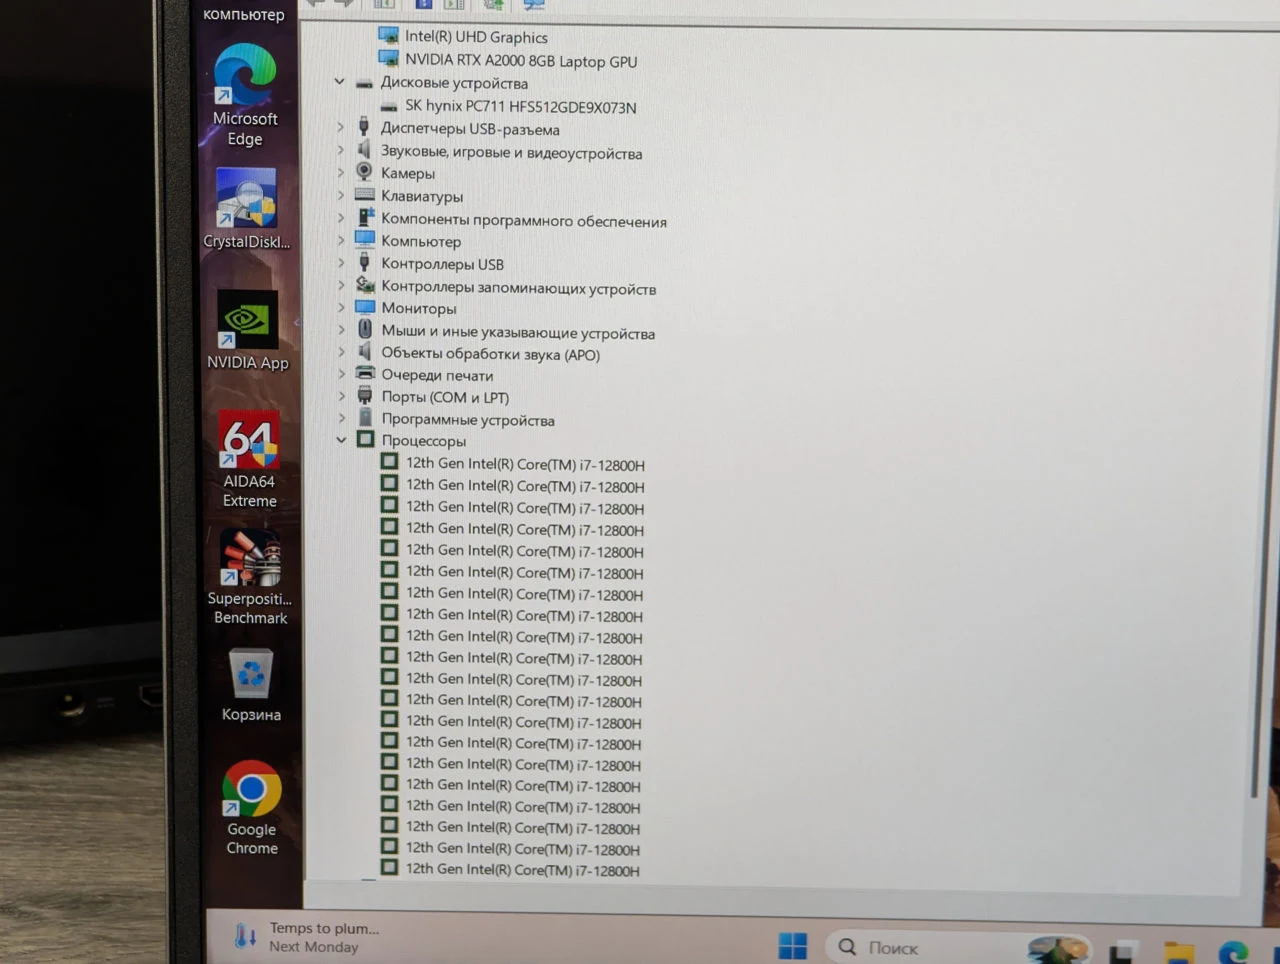The height and width of the screenshot is (964, 1280).
Task: Expand the Контроллеры USB category
Action: (x=341, y=263)
